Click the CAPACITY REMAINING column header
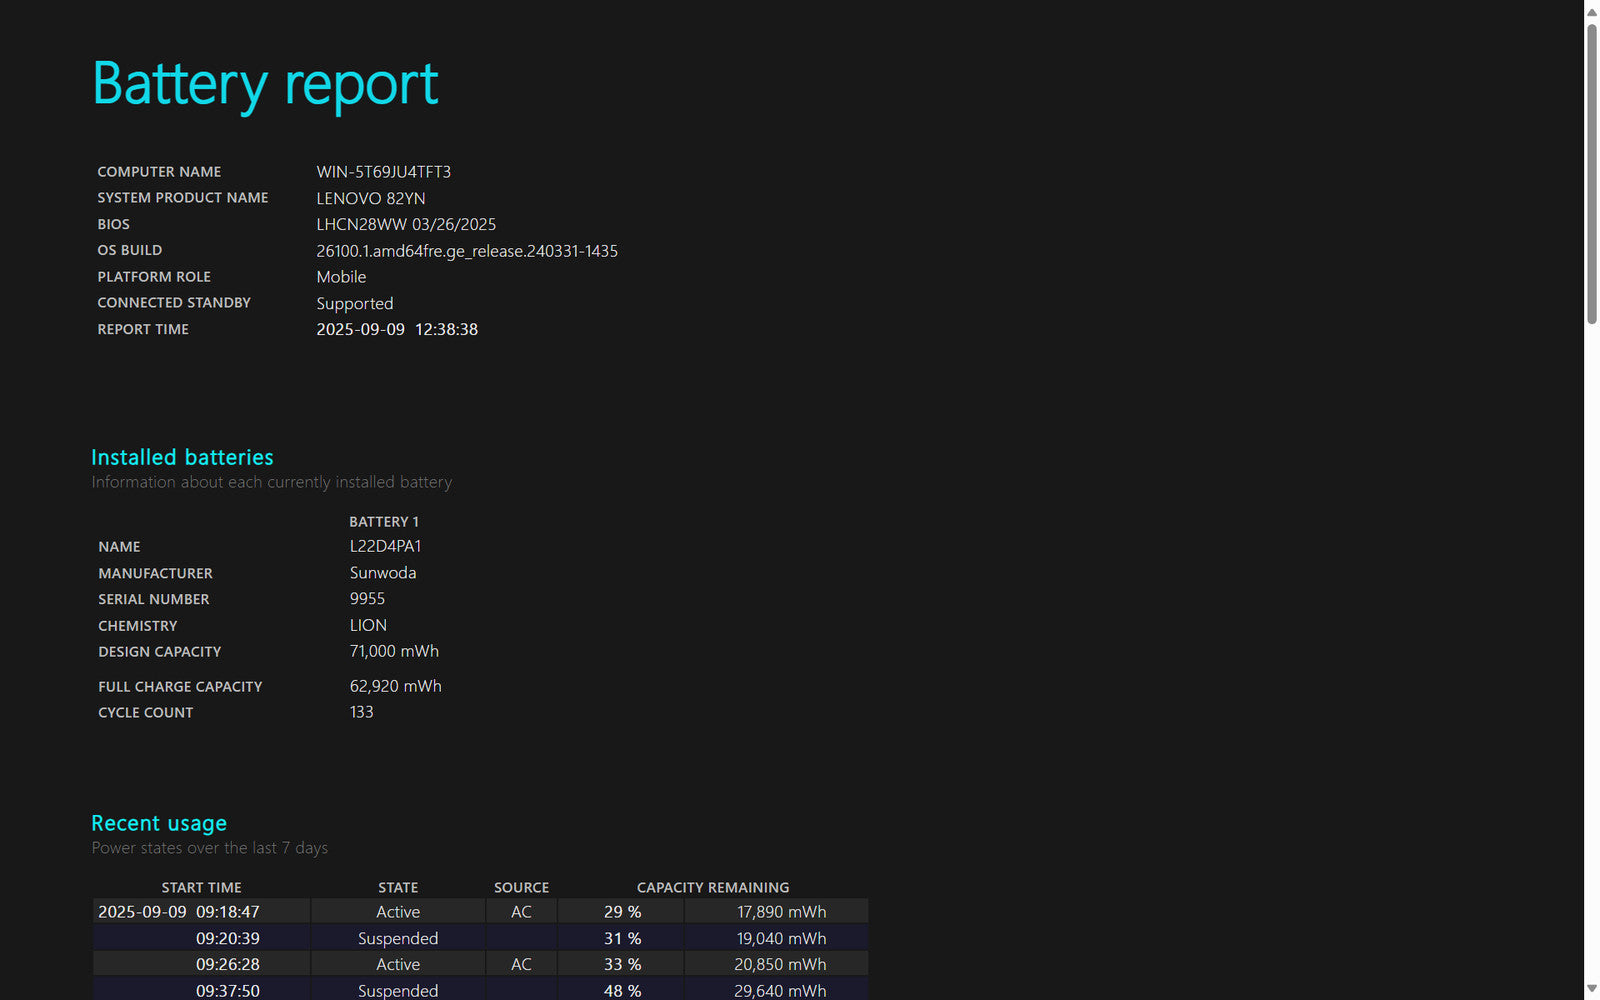This screenshot has width=1600, height=1000. point(712,887)
